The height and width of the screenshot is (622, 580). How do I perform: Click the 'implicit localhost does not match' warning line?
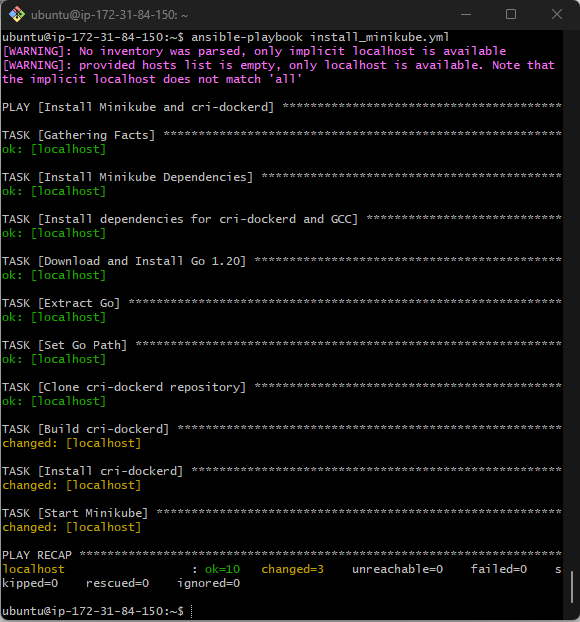tap(152, 79)
